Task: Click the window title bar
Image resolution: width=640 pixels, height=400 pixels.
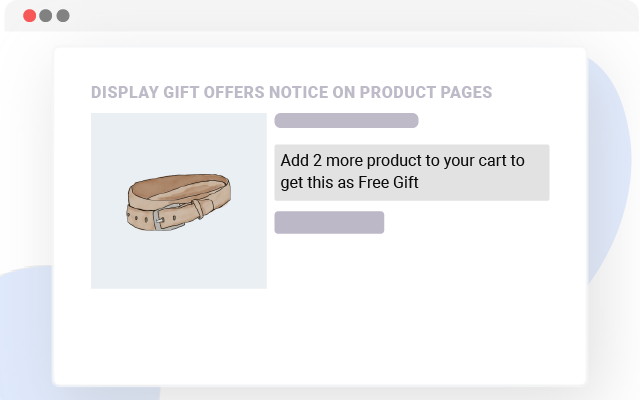Action: click(320, 16)
